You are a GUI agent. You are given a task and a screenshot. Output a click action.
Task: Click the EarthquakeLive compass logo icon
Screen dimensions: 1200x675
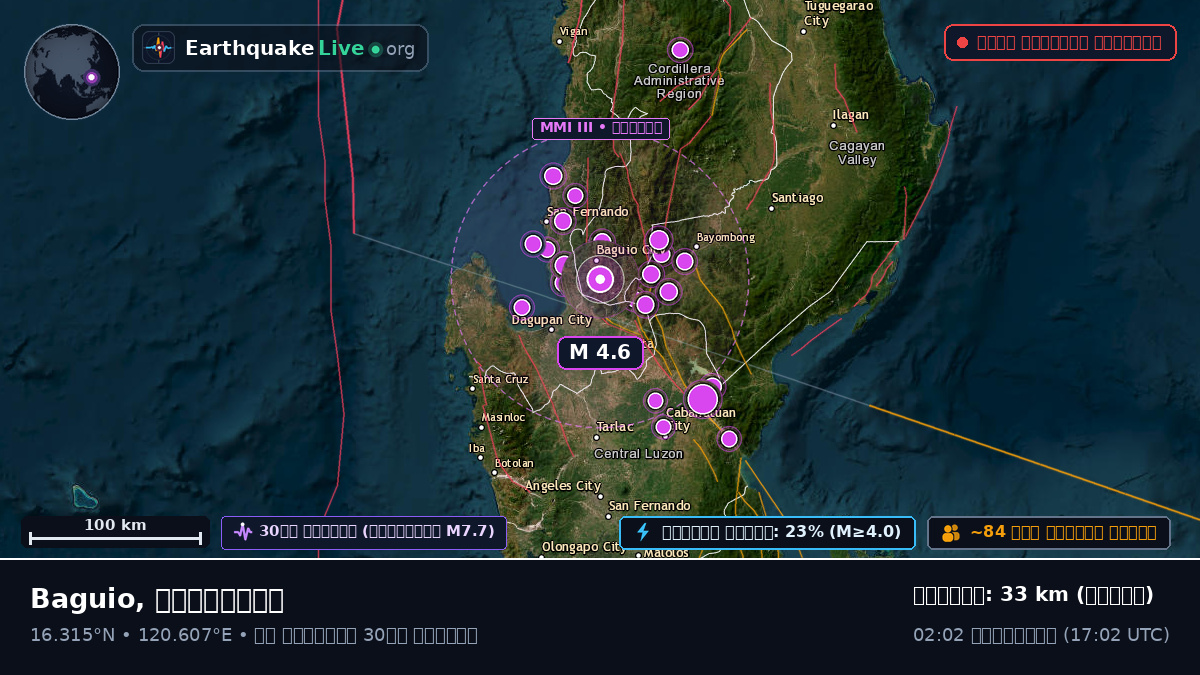[159, 48]
